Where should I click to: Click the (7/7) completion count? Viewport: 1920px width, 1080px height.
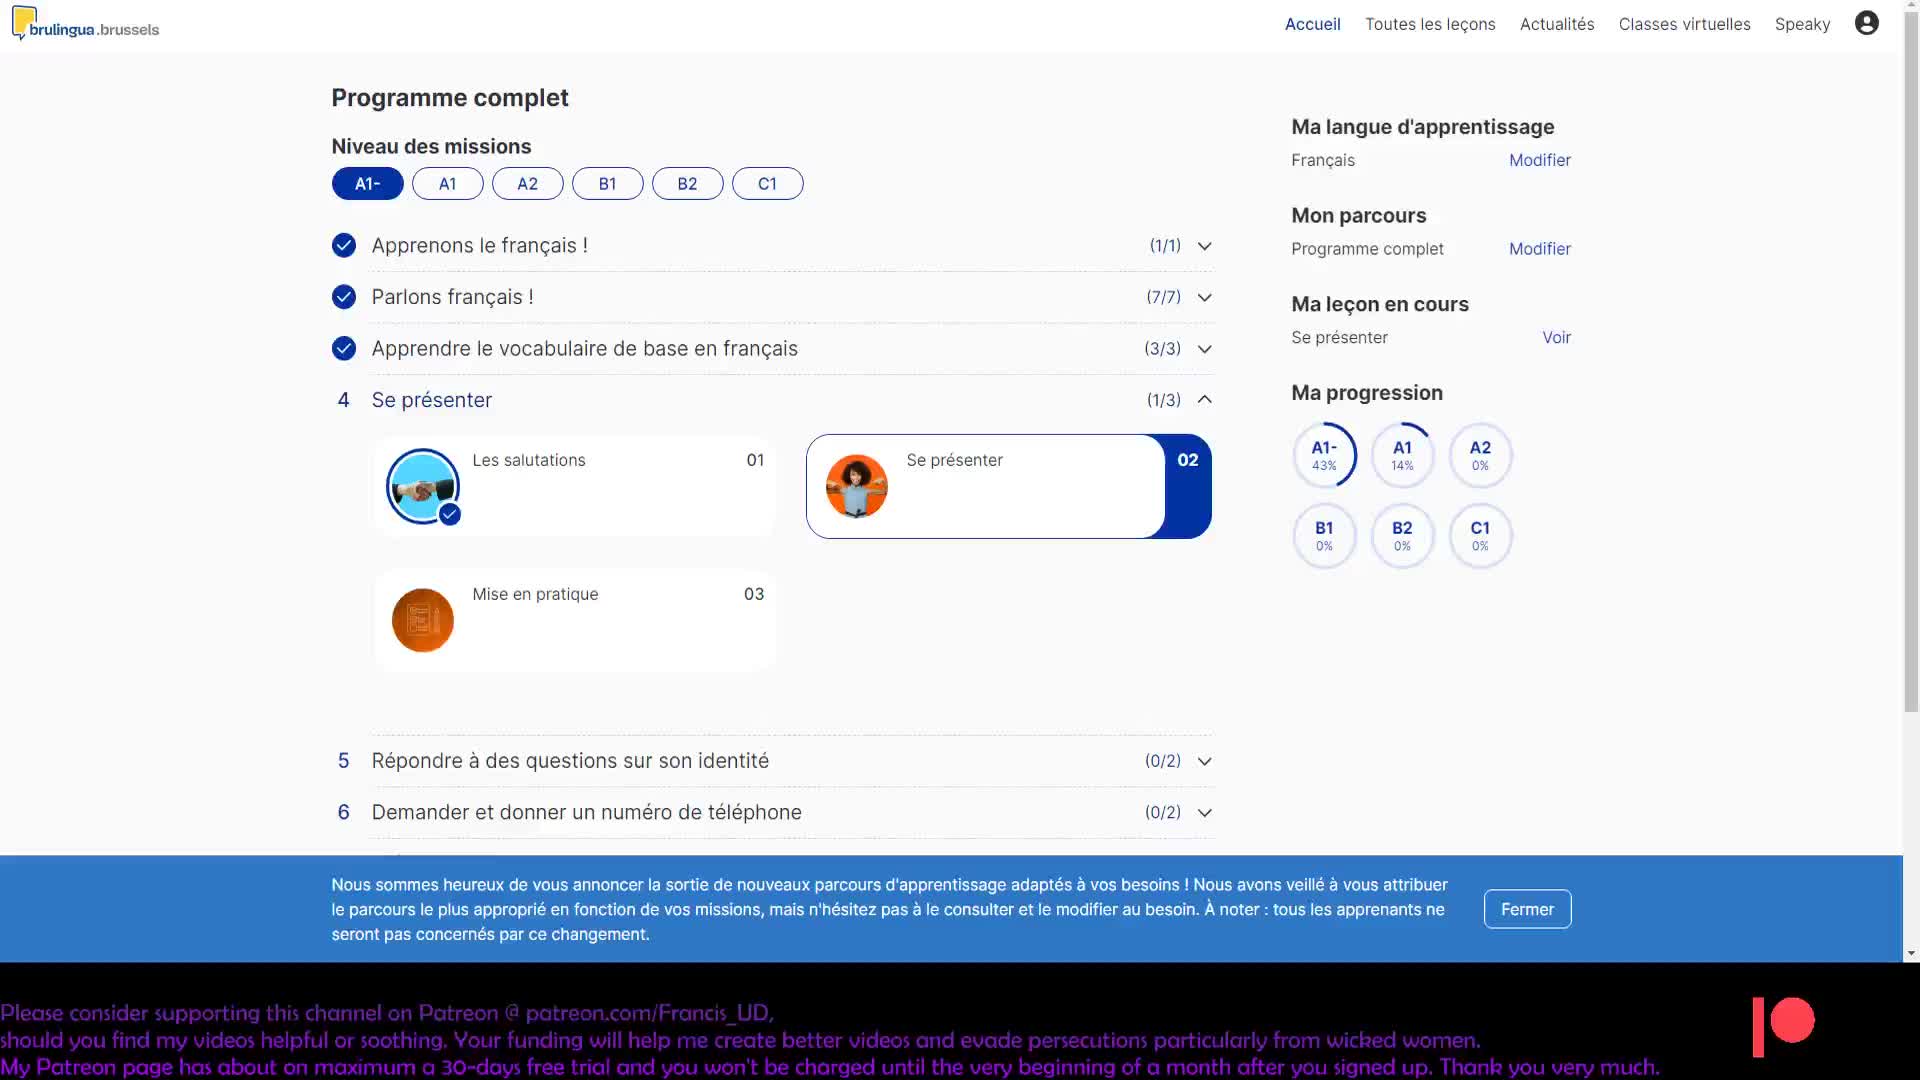[1163, 297]
